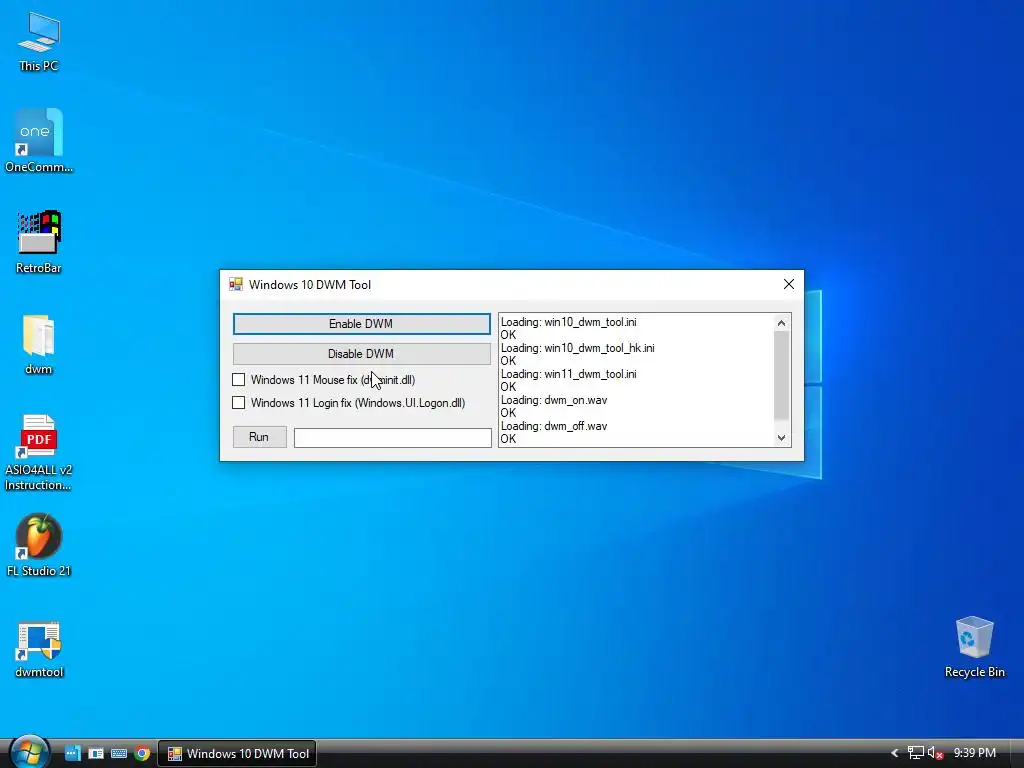Screen dimensions: 1024x768
Task: Click log line 'Loading: win10_dwm_tool.ini'
Action: (x=568, y=322)
